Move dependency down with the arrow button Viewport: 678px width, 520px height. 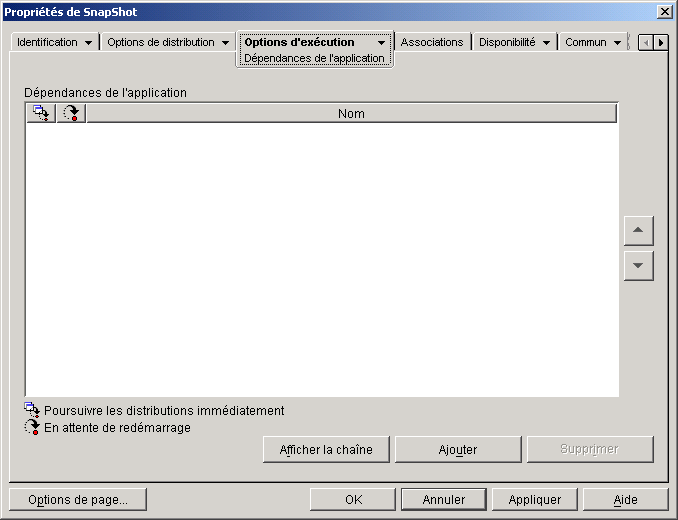coord(638,265)
